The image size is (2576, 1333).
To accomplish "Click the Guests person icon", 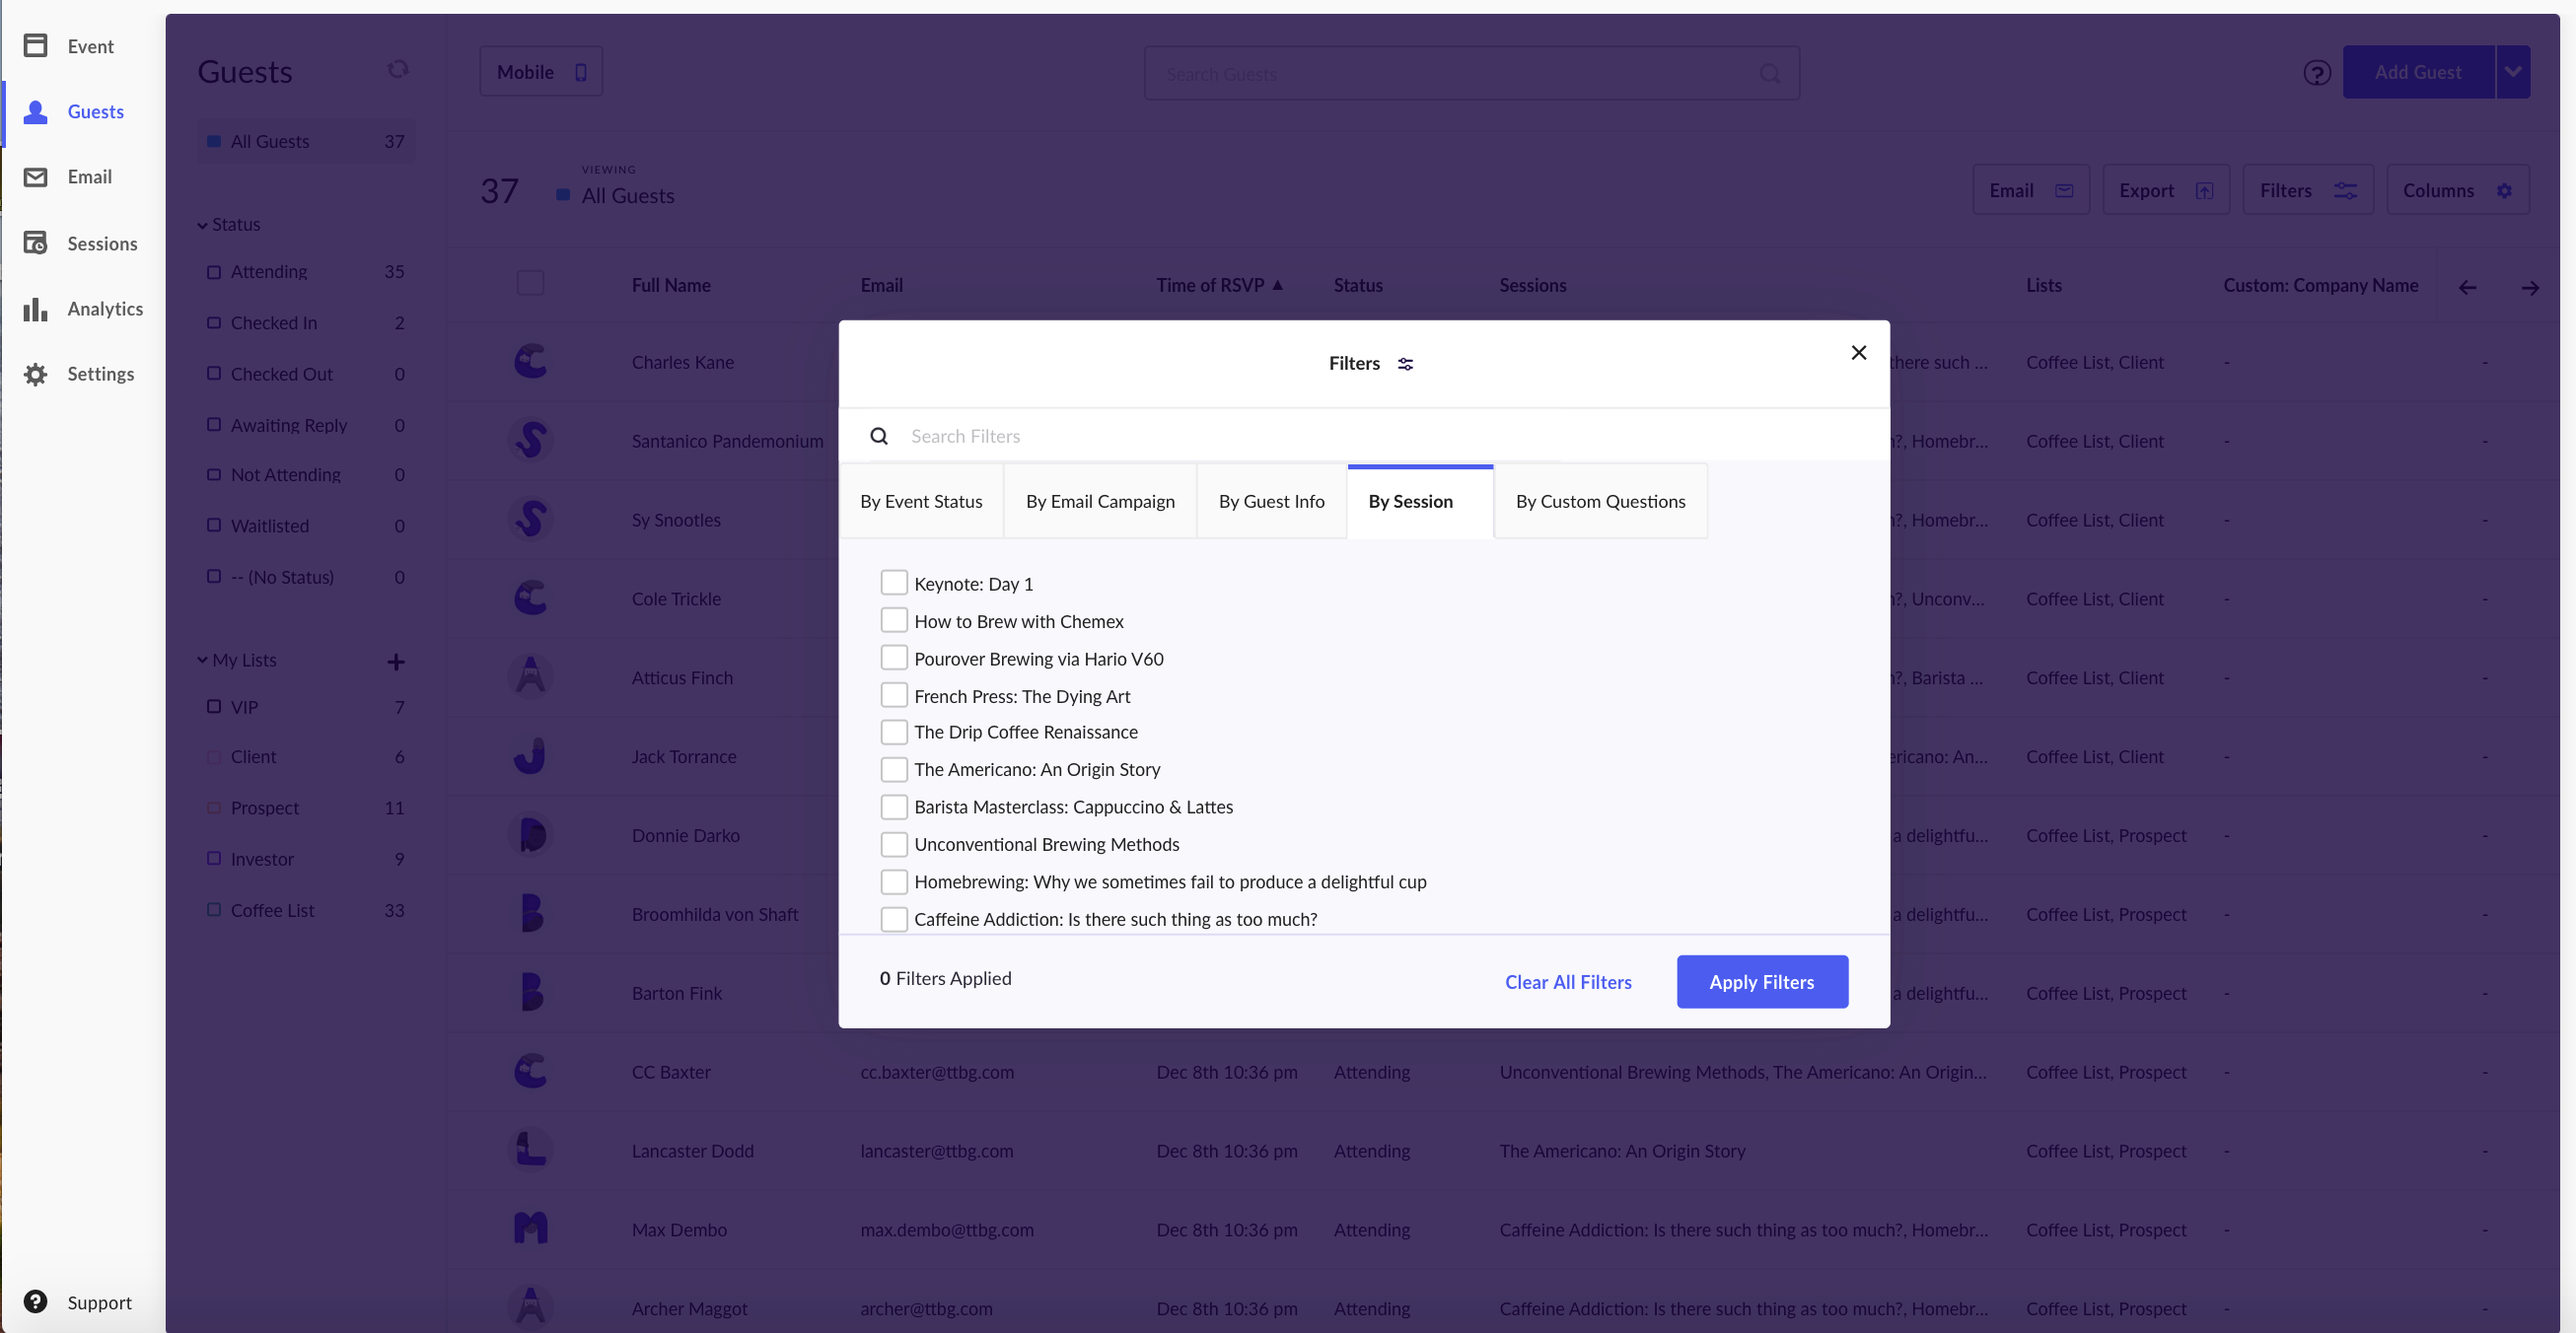I will tap(35, 111).
